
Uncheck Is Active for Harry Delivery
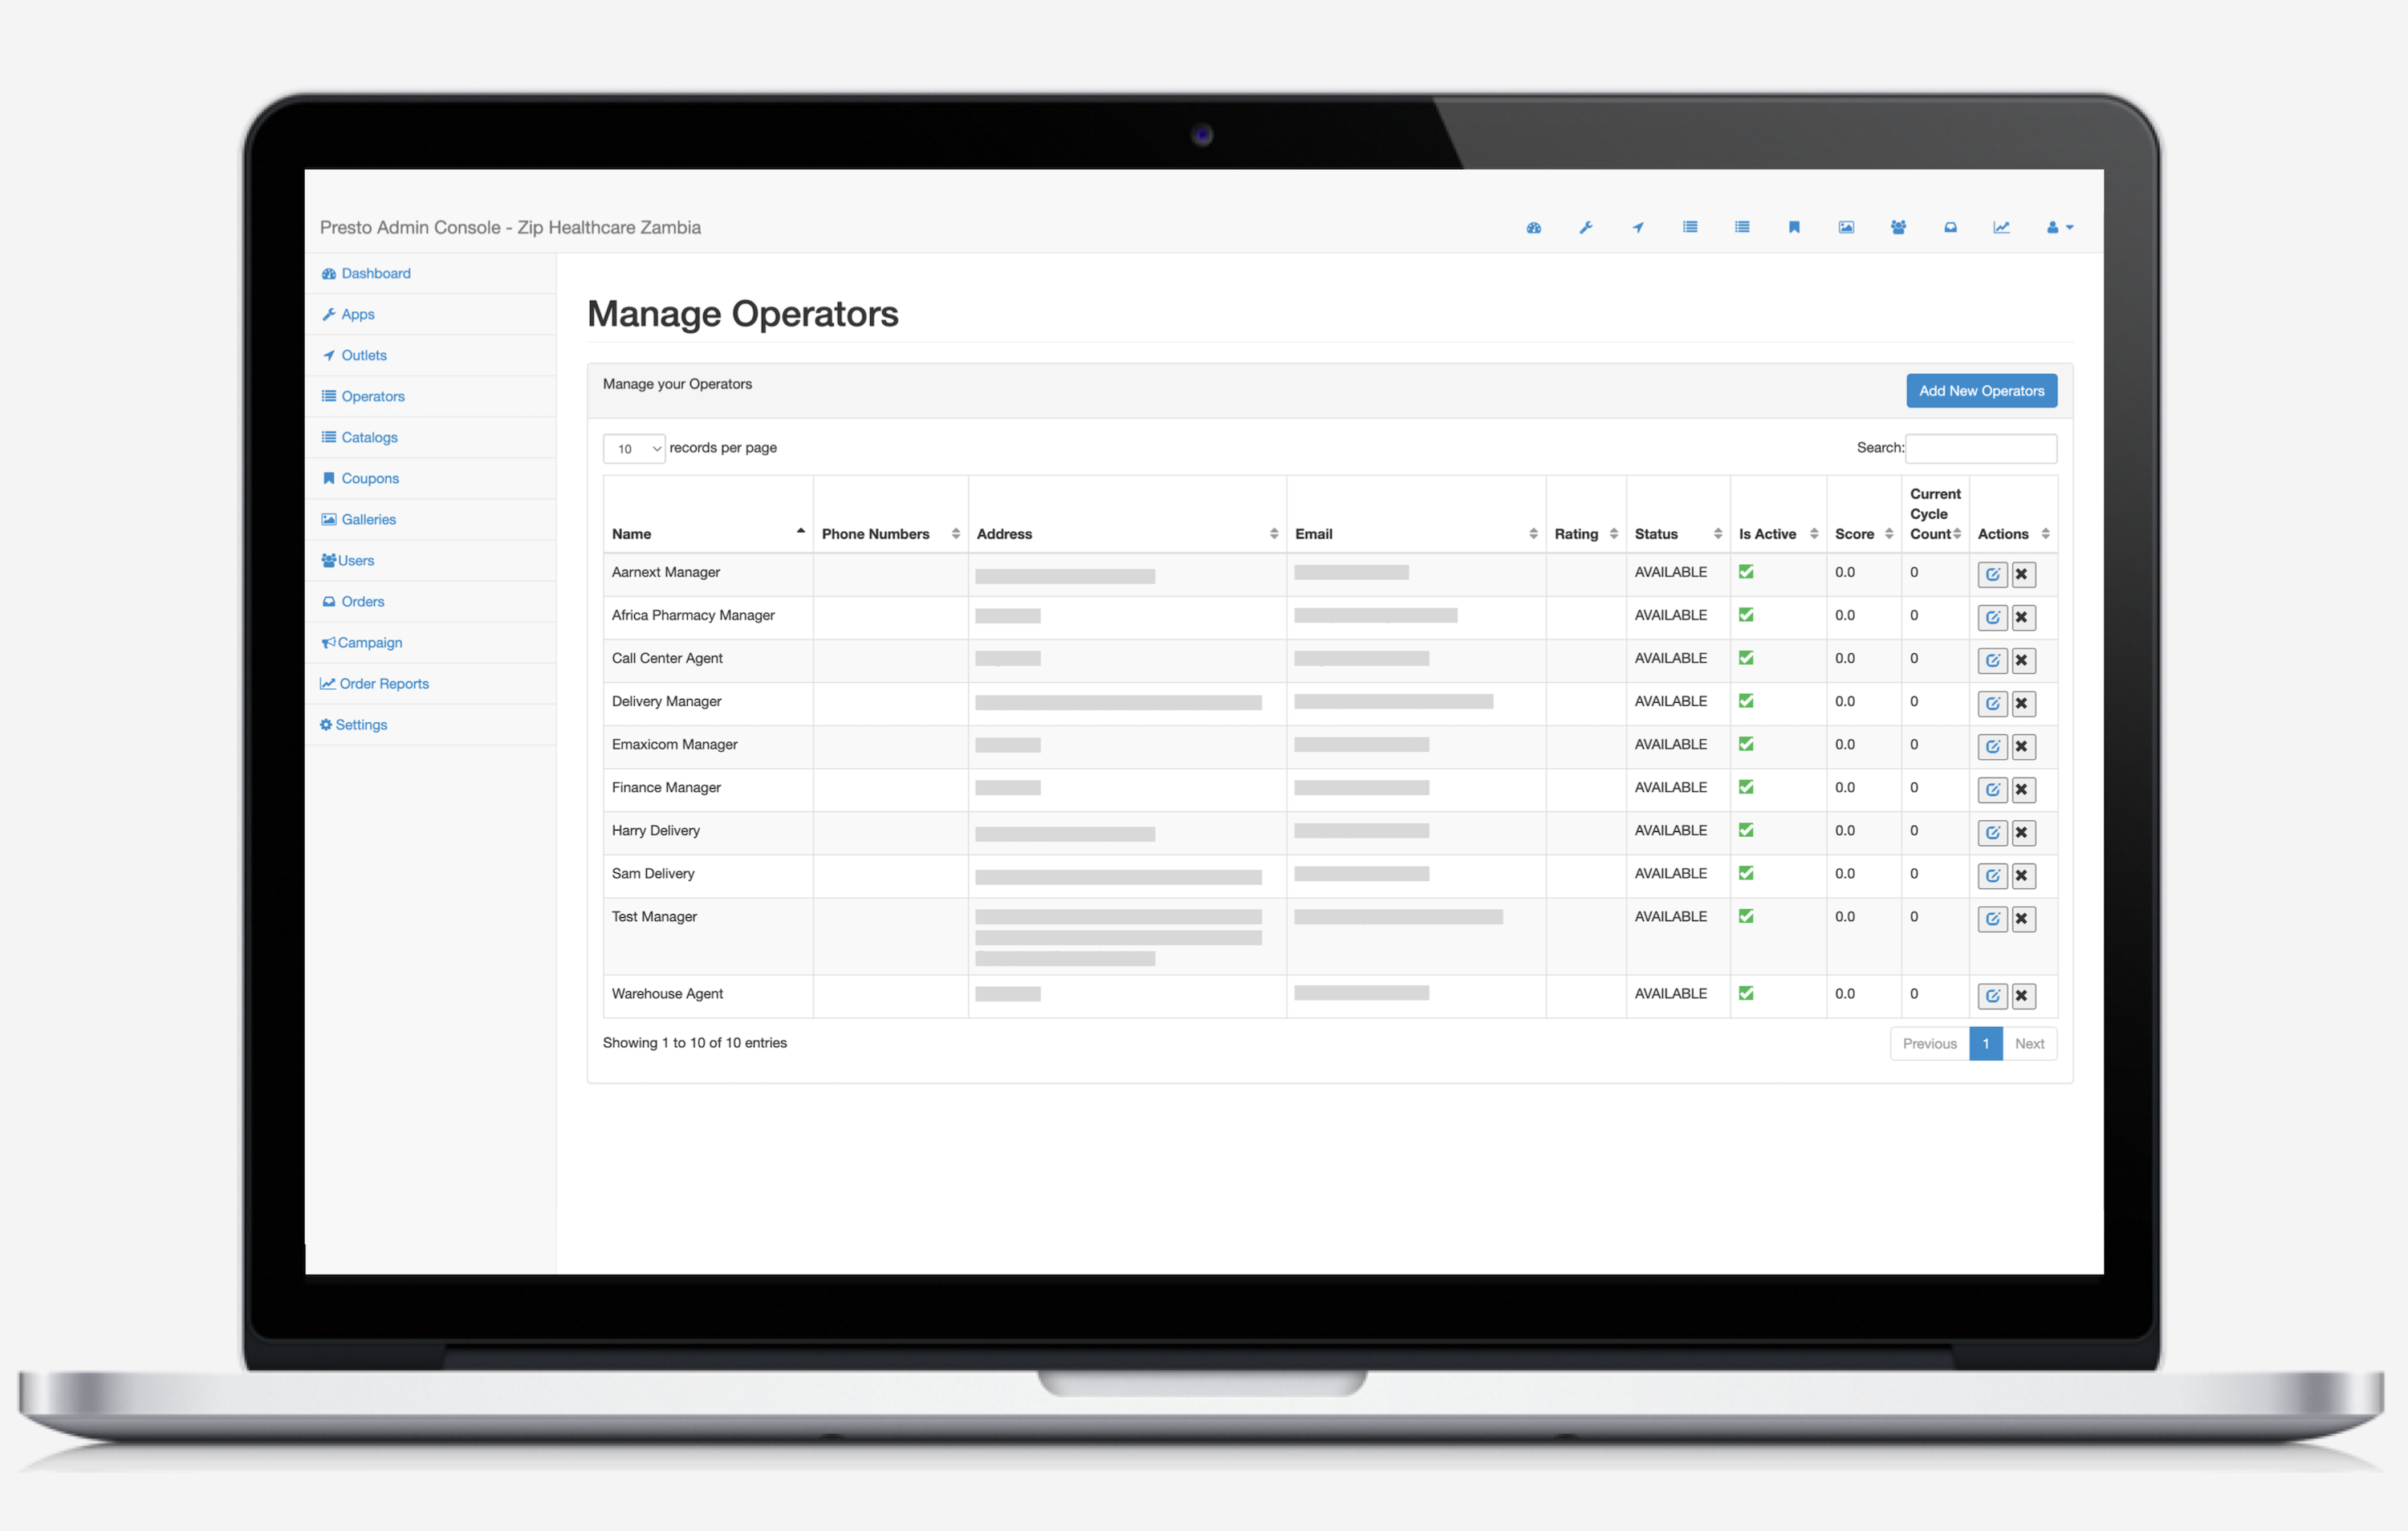click(1746, 830)
